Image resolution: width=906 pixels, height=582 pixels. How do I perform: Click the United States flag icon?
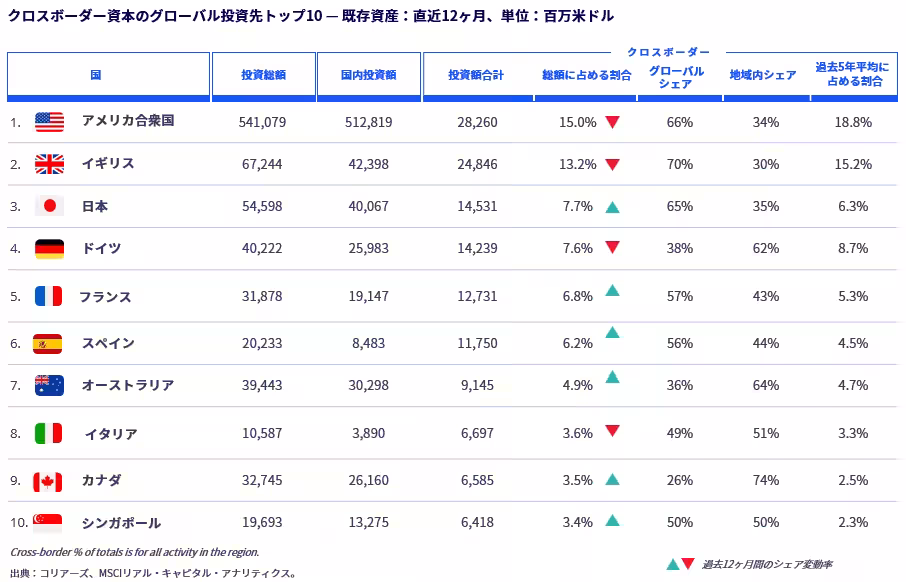[x=50, y=122]
